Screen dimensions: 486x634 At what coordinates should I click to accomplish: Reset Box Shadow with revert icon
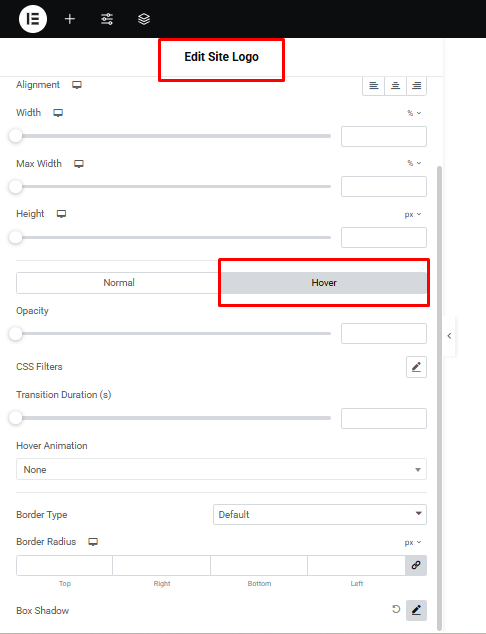click(x=396, y=609)
